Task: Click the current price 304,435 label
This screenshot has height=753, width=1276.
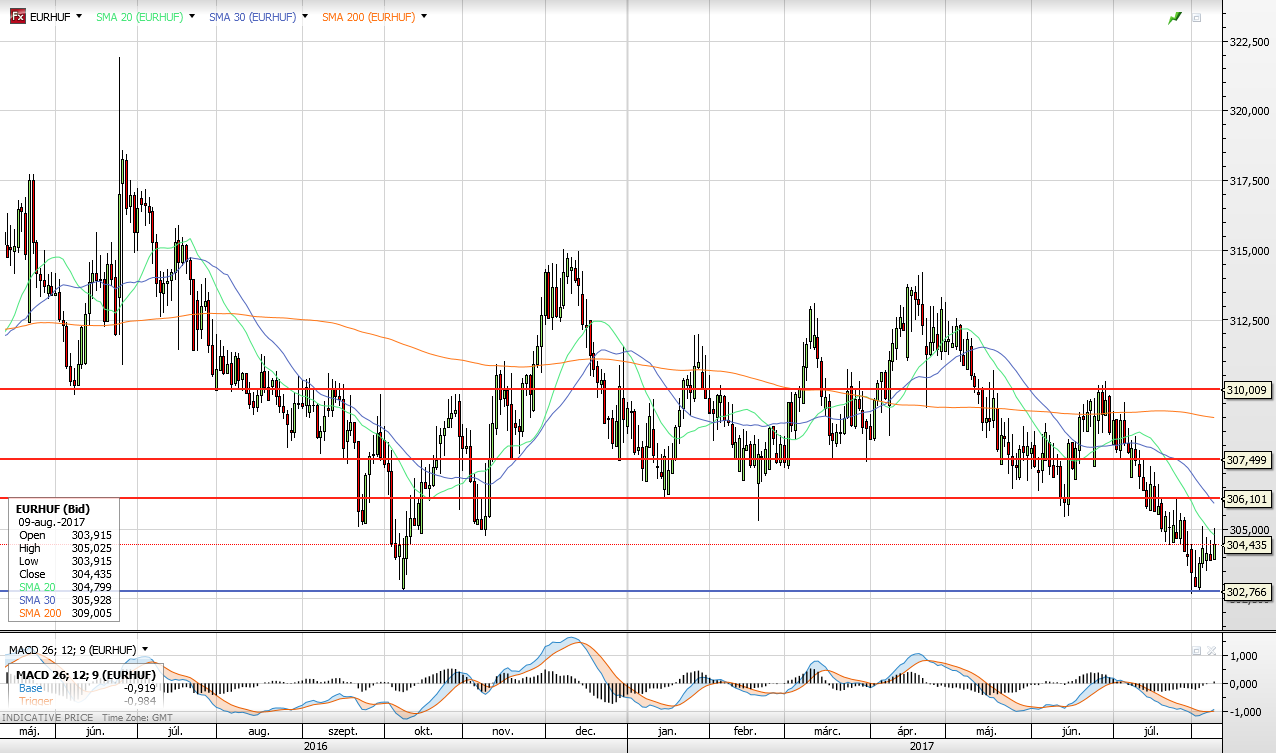Action: tap(1246, 545)
